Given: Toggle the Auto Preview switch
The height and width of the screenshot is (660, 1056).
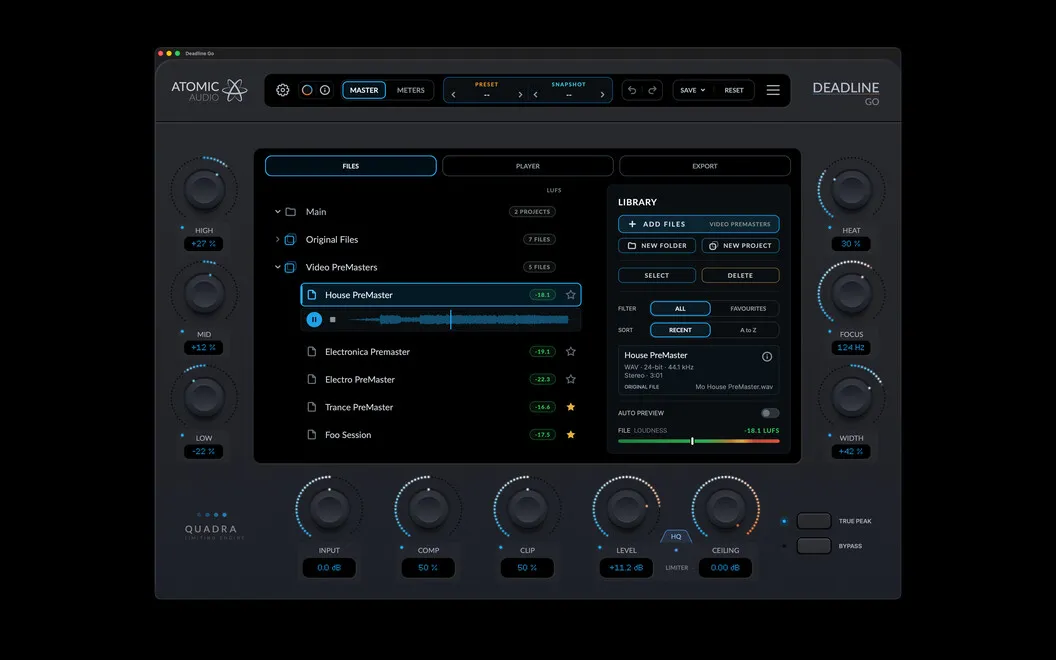Looking at the screenshot, I should (770, 413).
